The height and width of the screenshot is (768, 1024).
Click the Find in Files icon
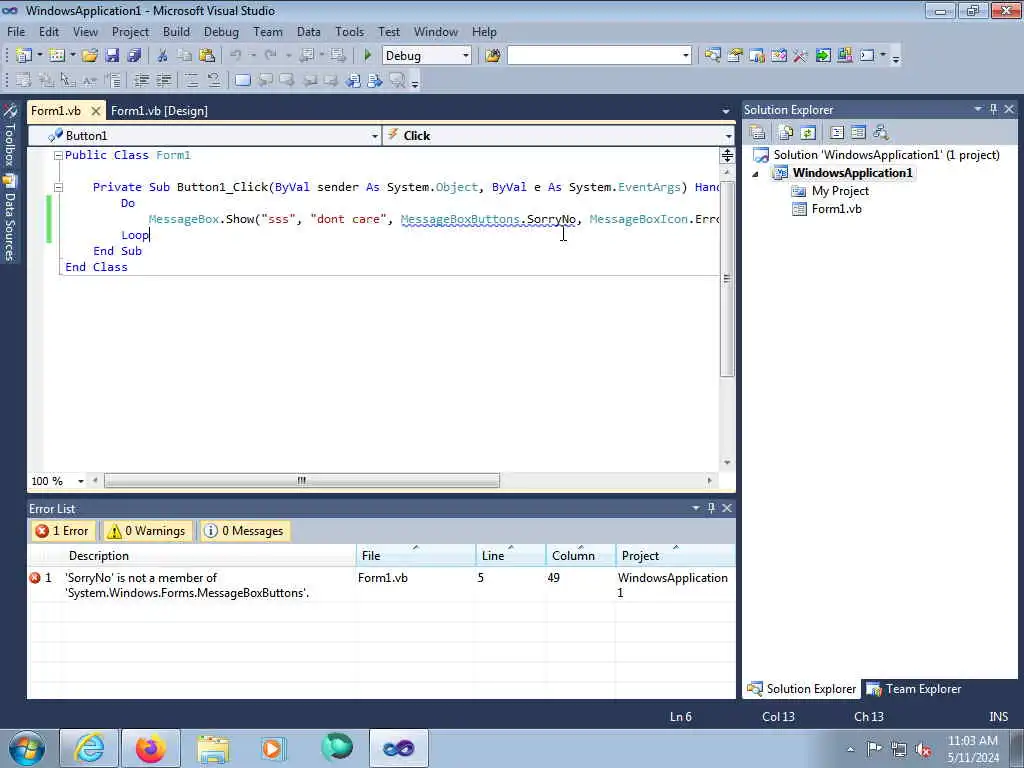pos(492,56)
